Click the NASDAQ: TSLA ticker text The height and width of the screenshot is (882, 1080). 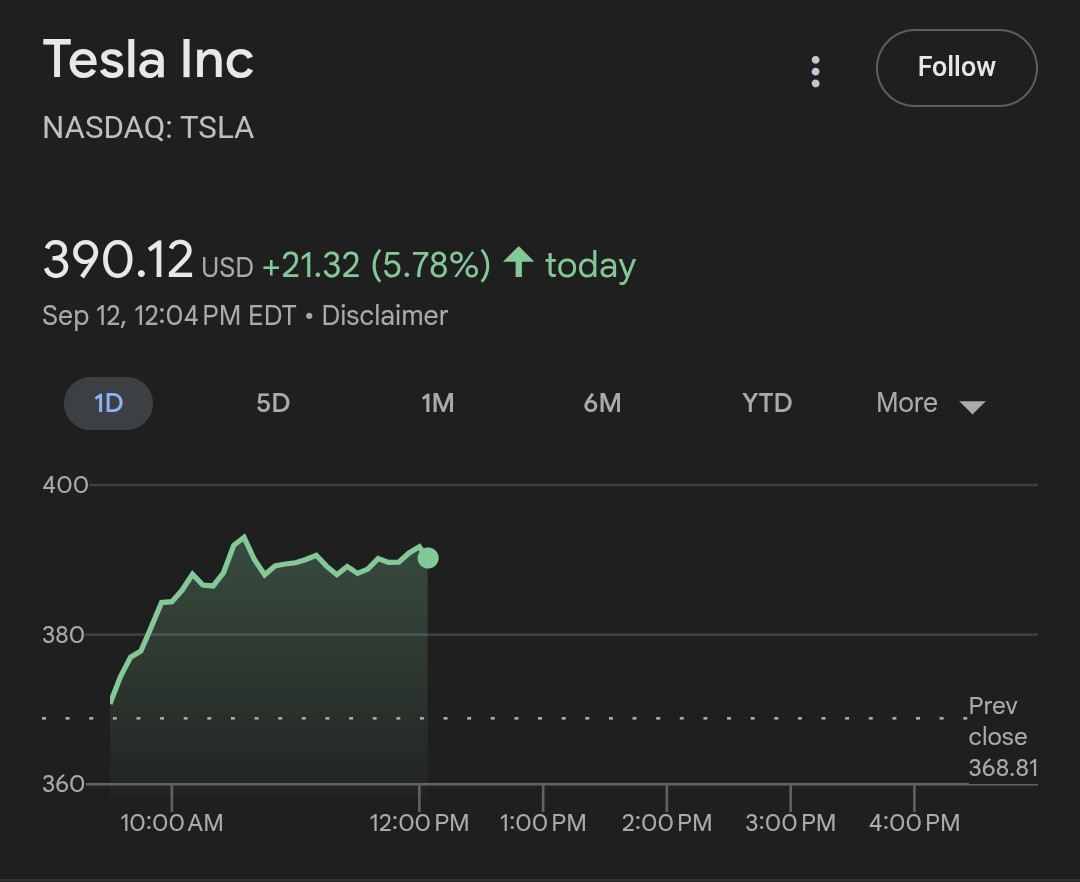click(x=148, y=128)
